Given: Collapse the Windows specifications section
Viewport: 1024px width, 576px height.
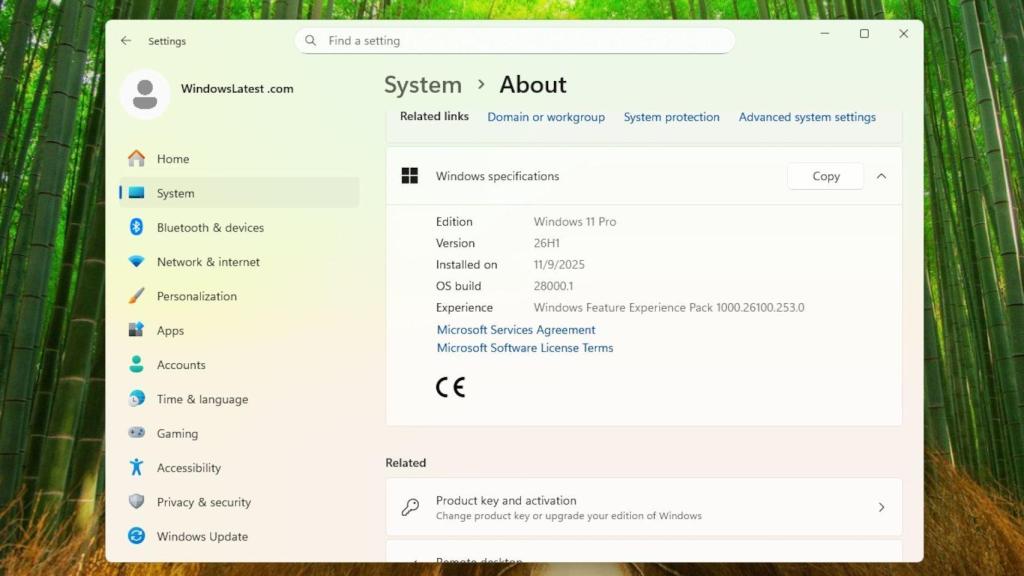Looking at the screenshot, I should tap(881, 176).
